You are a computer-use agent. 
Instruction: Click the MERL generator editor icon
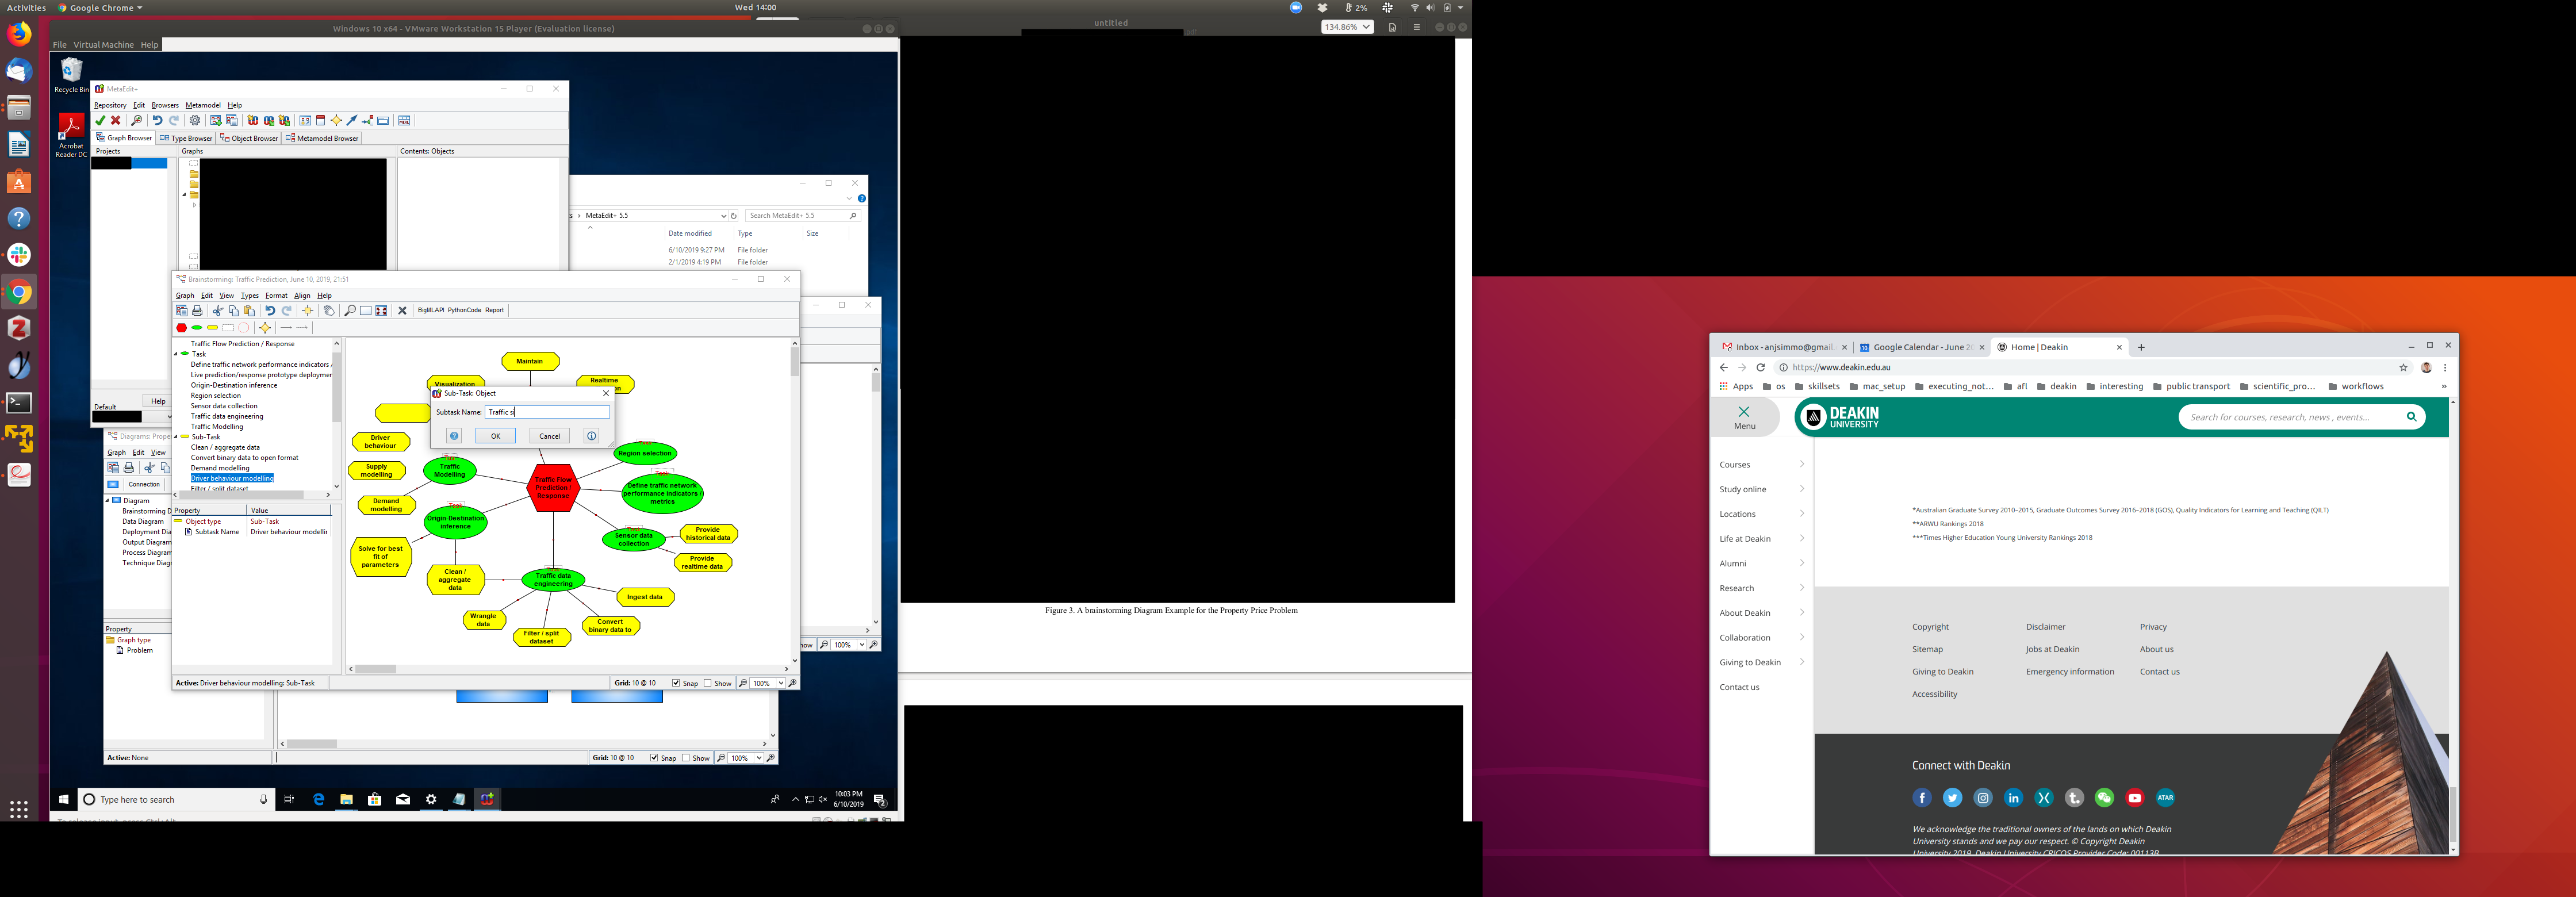pos(404,121)
